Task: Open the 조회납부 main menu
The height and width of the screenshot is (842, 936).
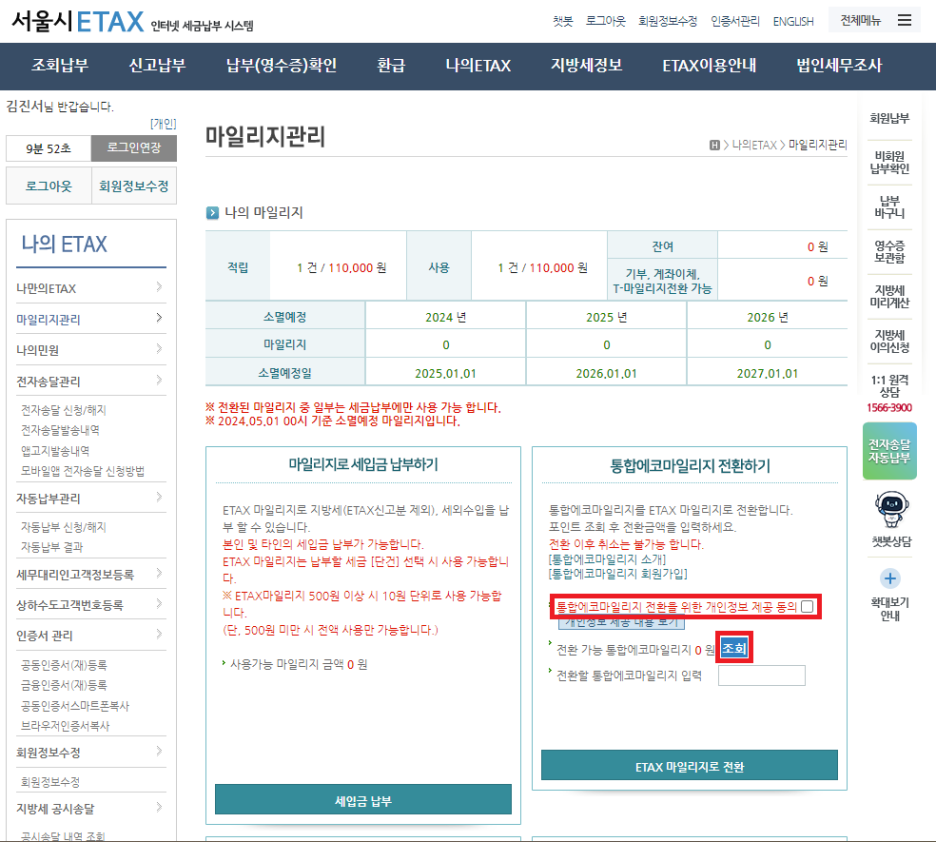Action: pyautogui.click(x=60, y=65)
